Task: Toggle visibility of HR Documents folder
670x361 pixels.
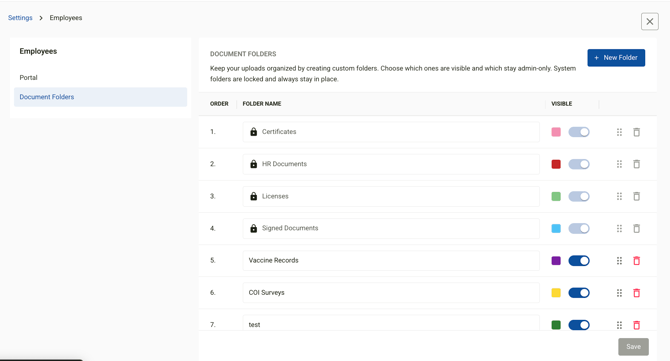Action: tap(579, 164)
